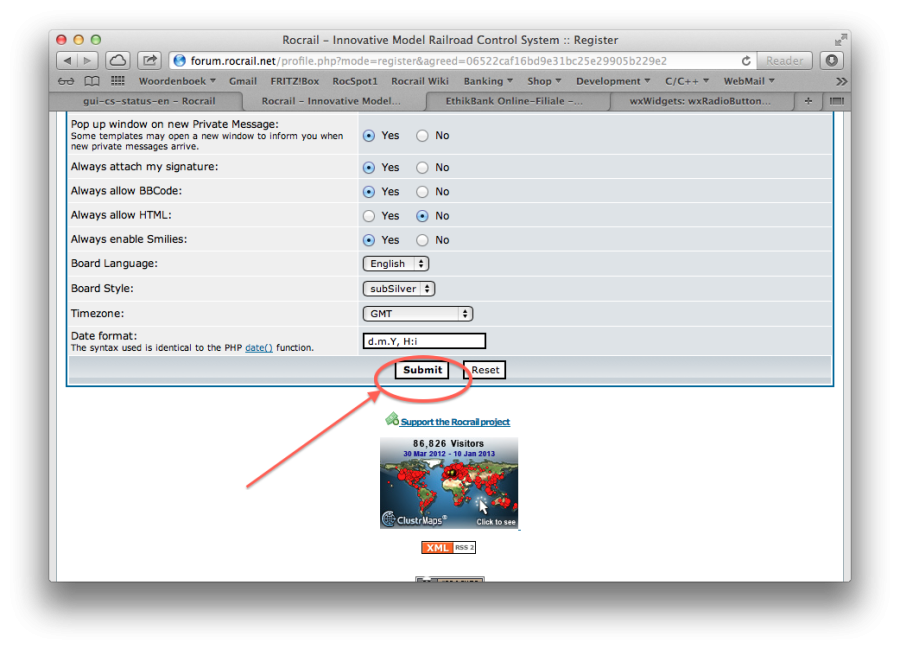Open the Reading List glasses icon
Image resolution: width=900 pixels, height=649 pixels.
(x=66, y=81)
